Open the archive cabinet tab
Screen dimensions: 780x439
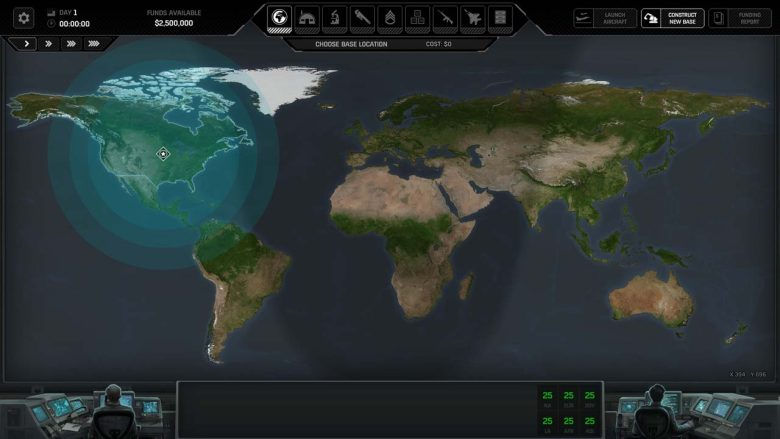(500, 18)
